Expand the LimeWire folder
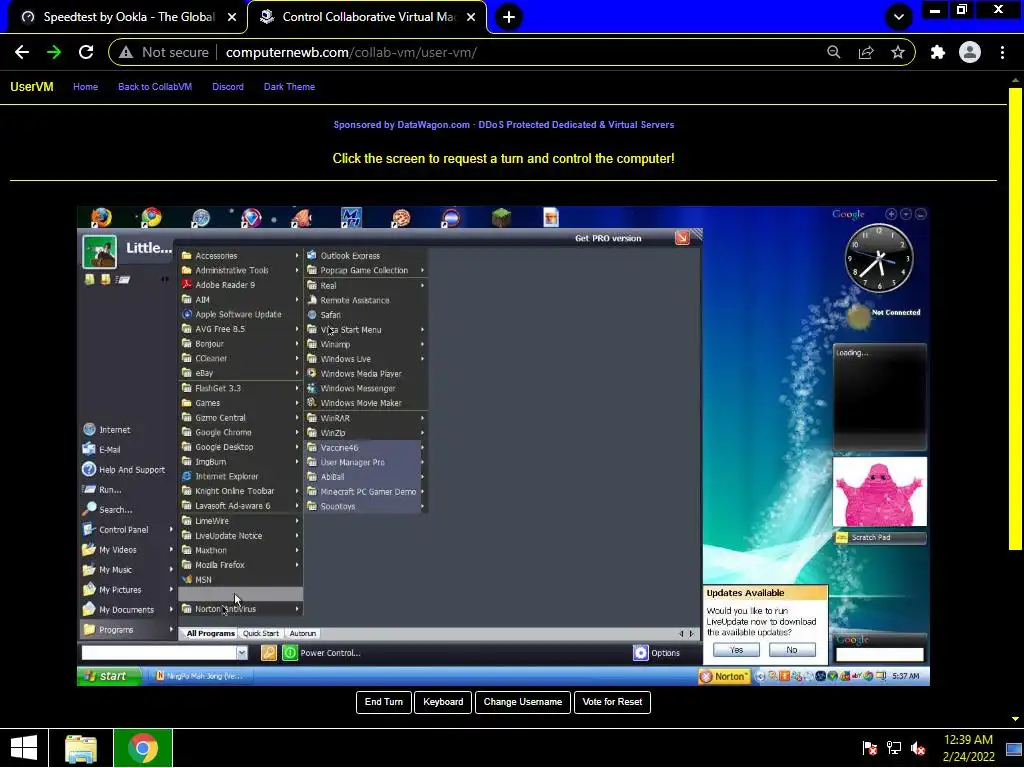This screenshot has width=1024, height=768. pos(240,520)
